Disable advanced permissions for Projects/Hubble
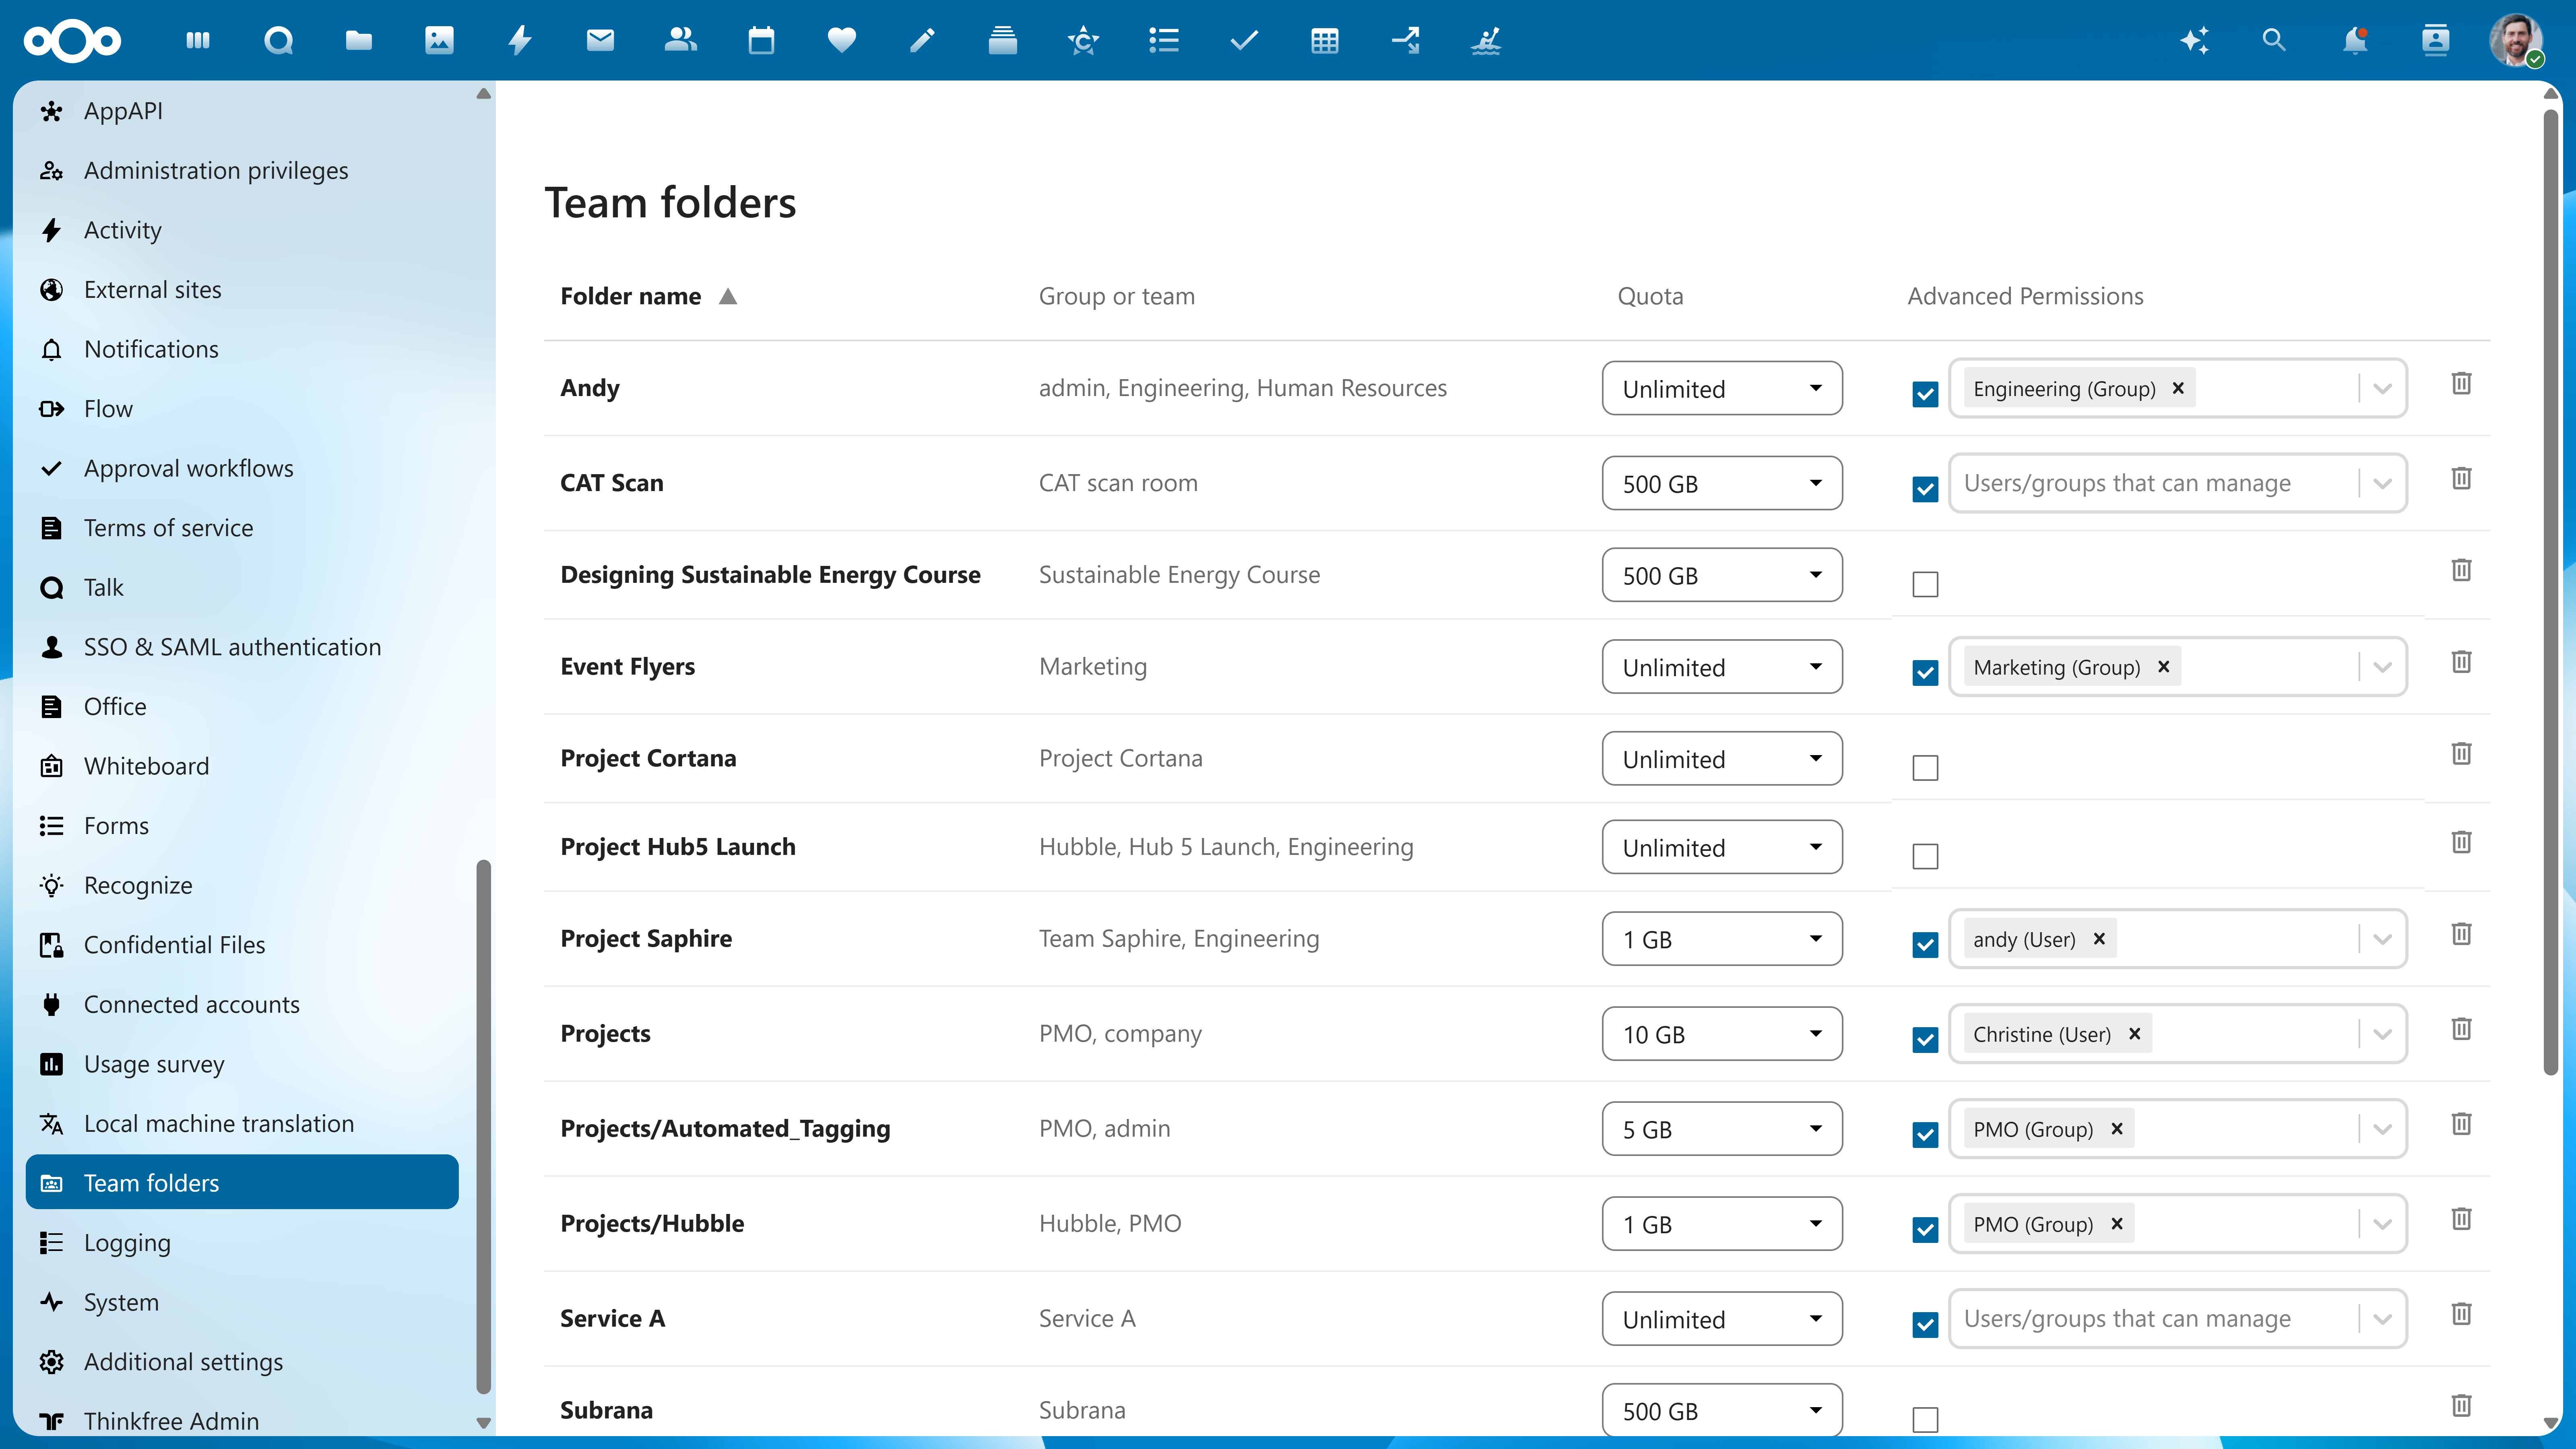Viewport: 2576px width, 1449px height. click(x=1925, y=1230)
